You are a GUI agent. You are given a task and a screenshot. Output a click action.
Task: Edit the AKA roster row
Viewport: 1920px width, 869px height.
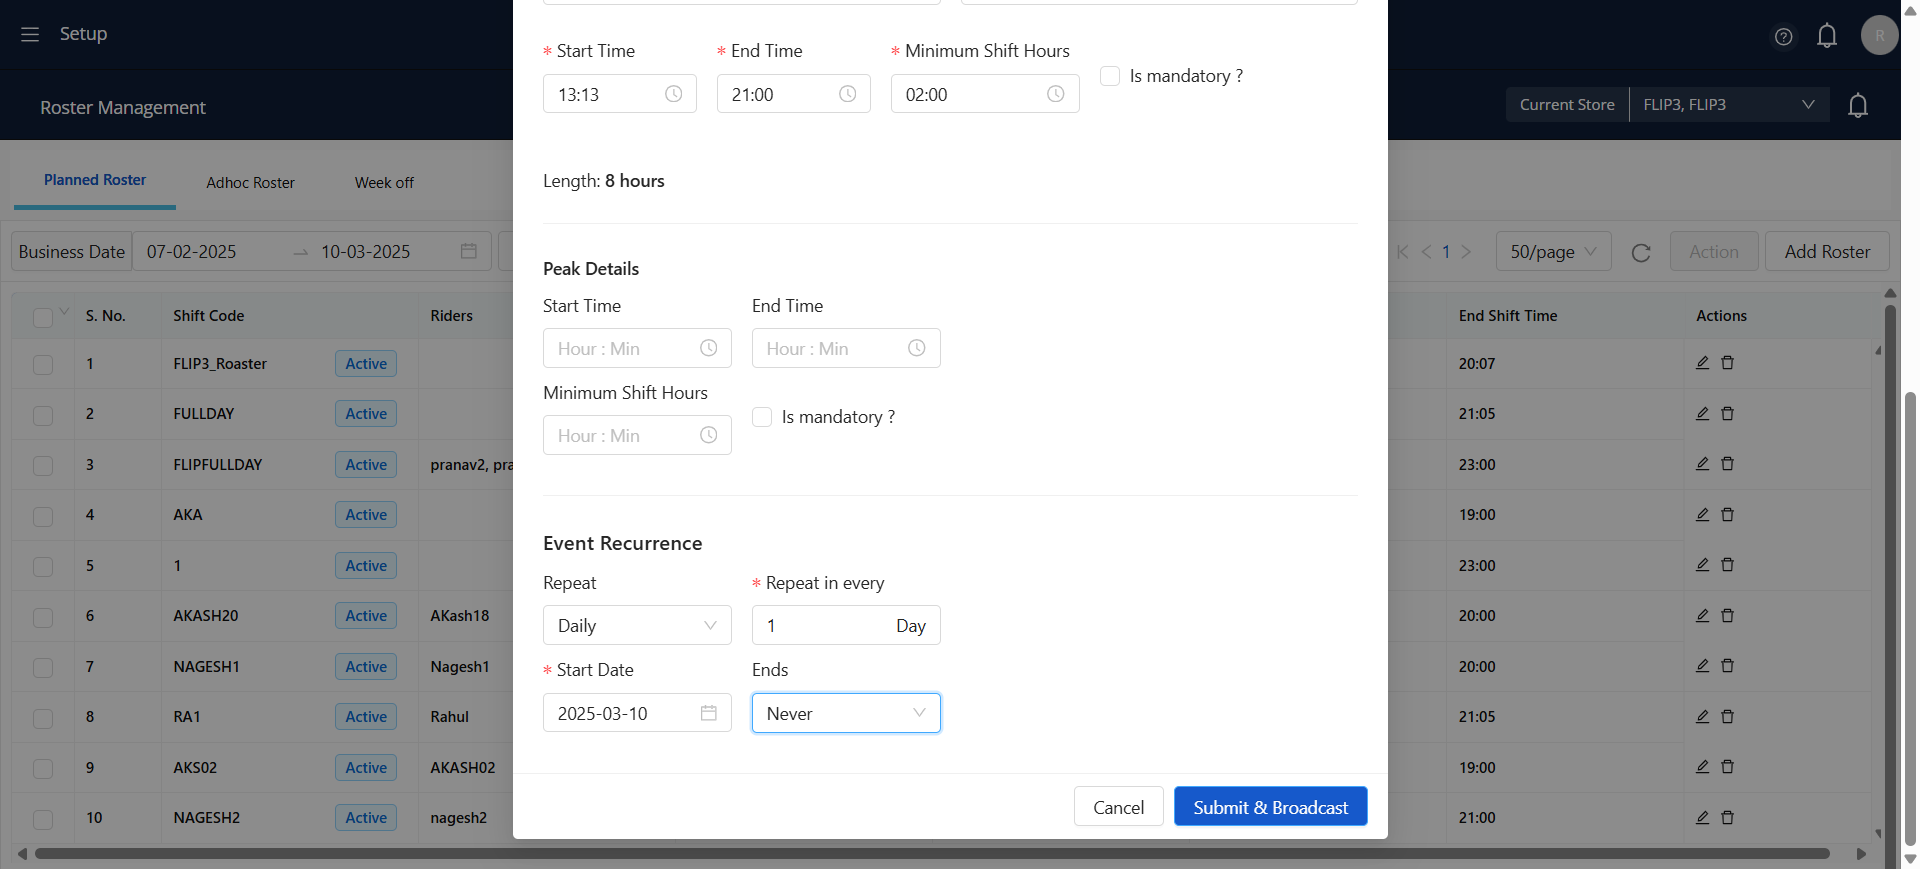[x=1702, y=514]
